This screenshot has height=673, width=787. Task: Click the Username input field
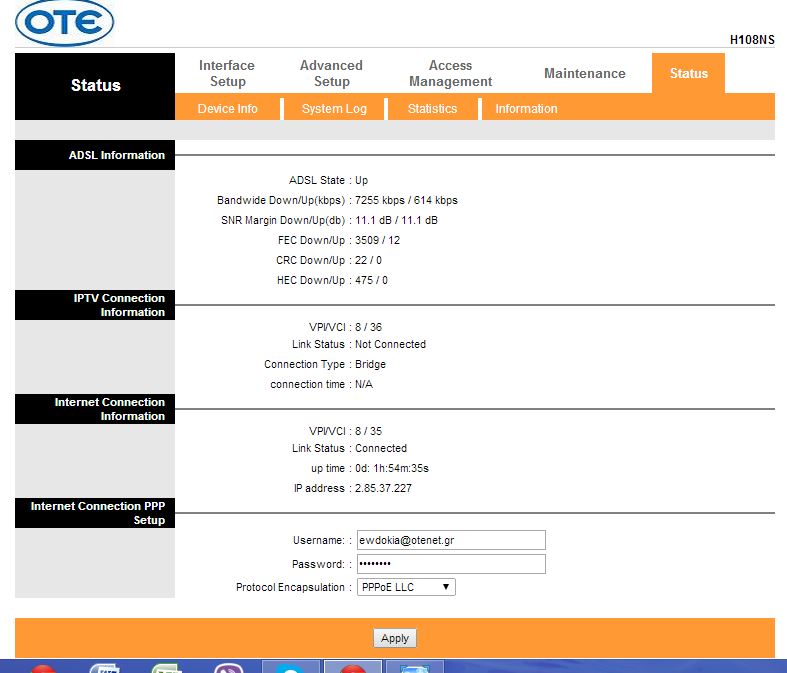coord(451,540)
